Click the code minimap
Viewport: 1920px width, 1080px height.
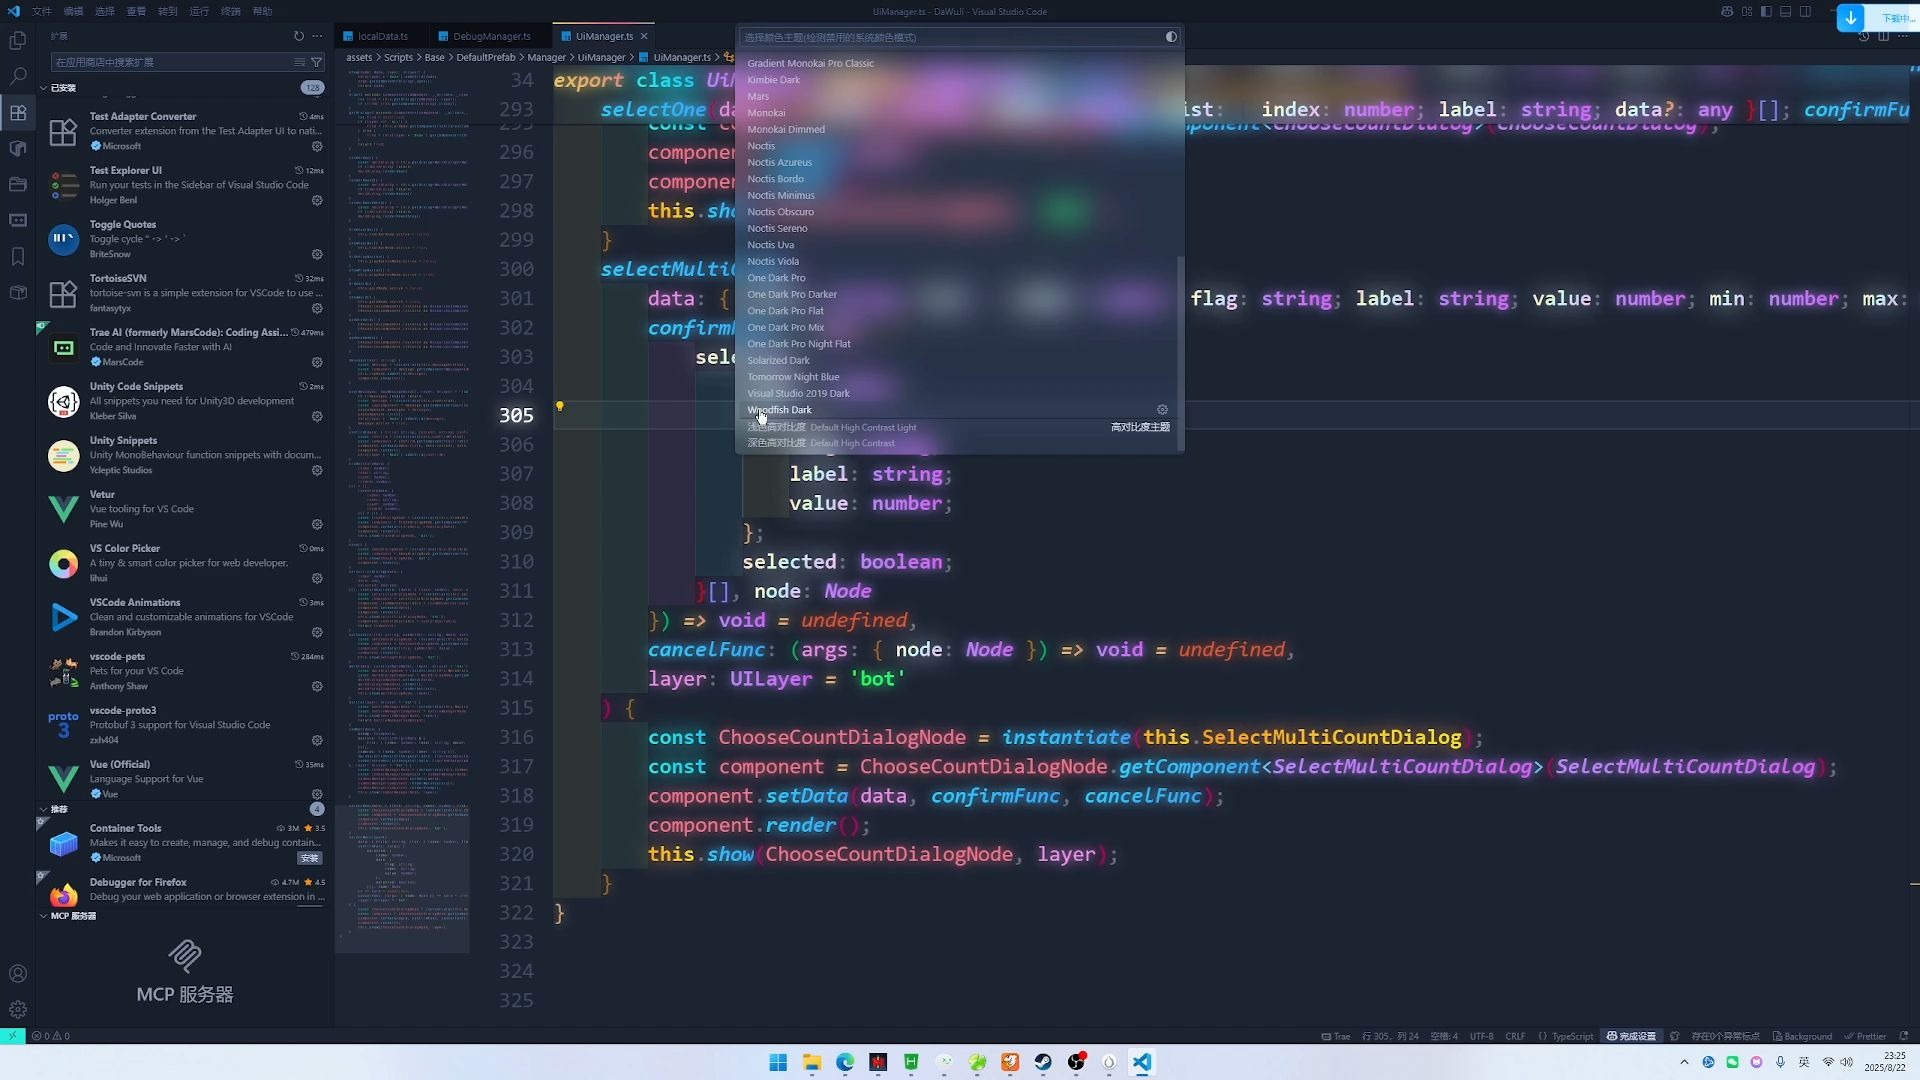[x=402, y=510]
